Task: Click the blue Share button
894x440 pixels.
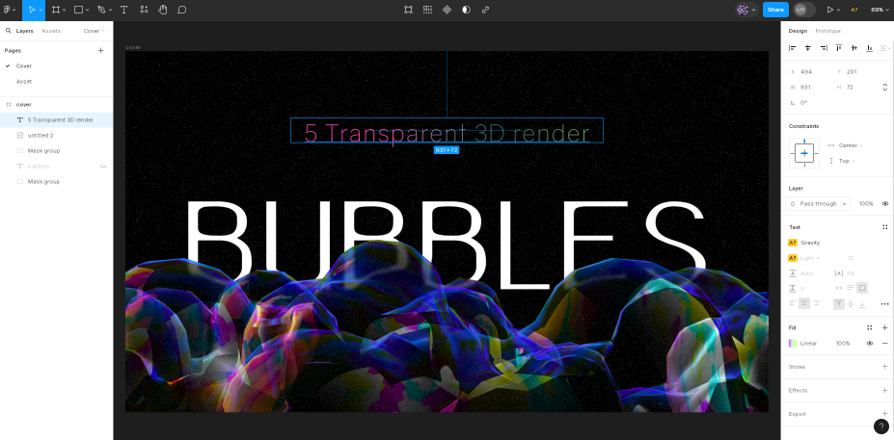Action: [775, 9]
